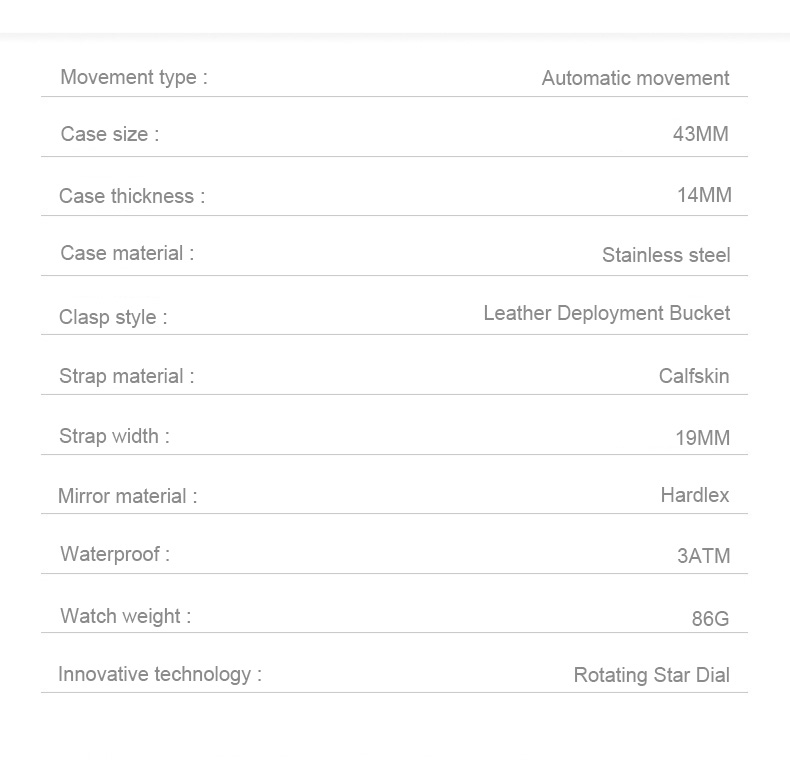This screenshot has height=760, width=790.
Task: Select the "Rotating Star Dial" text
Action: (x=651, y=675)
